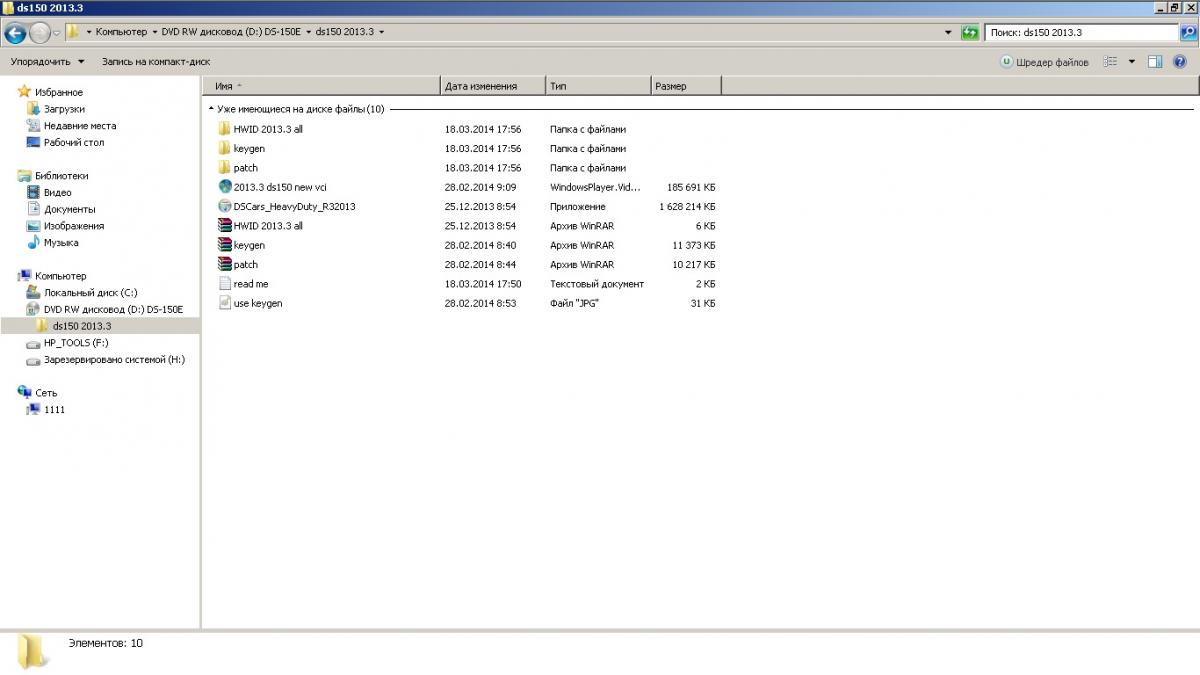The width and height of the screenshot is (1200, 675).
Task: Collapse the Уже имеющиеся на диске файлы group
Action: [x=211, y=109]
